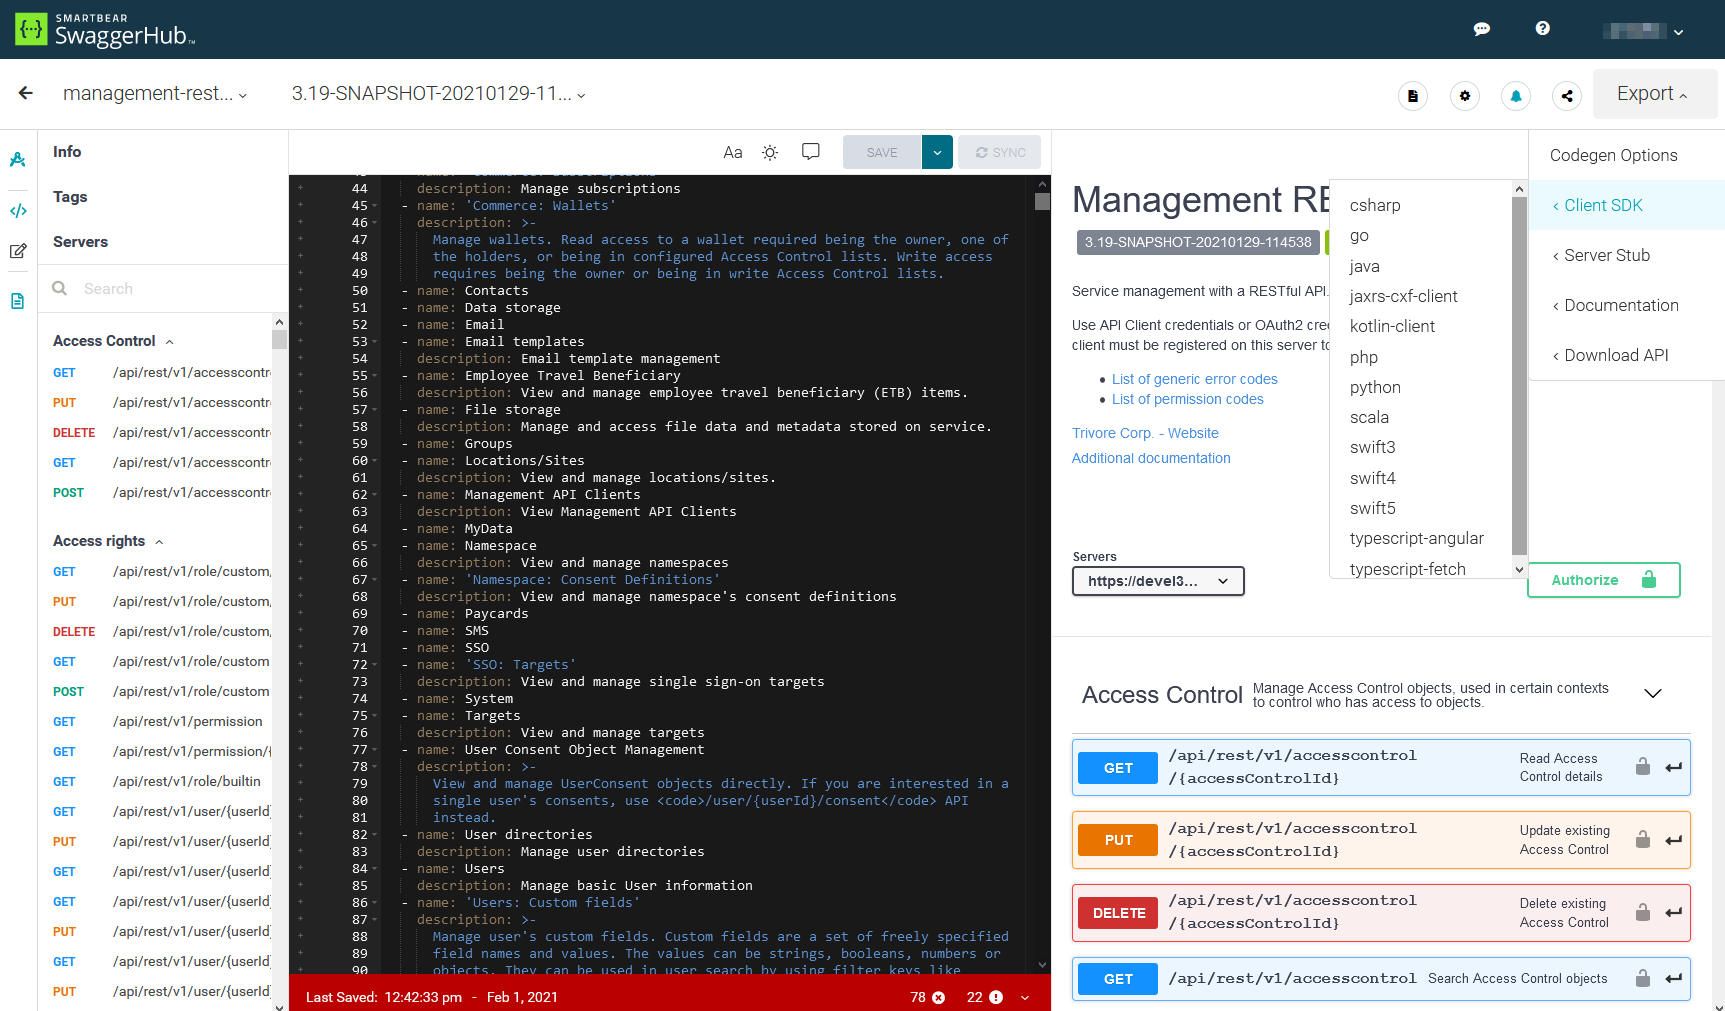Viewport: 1725px width, 1011px height.
Task: Open the version 3.19-SNAPSHOT dropdown
Action: [x=438, y=94]
